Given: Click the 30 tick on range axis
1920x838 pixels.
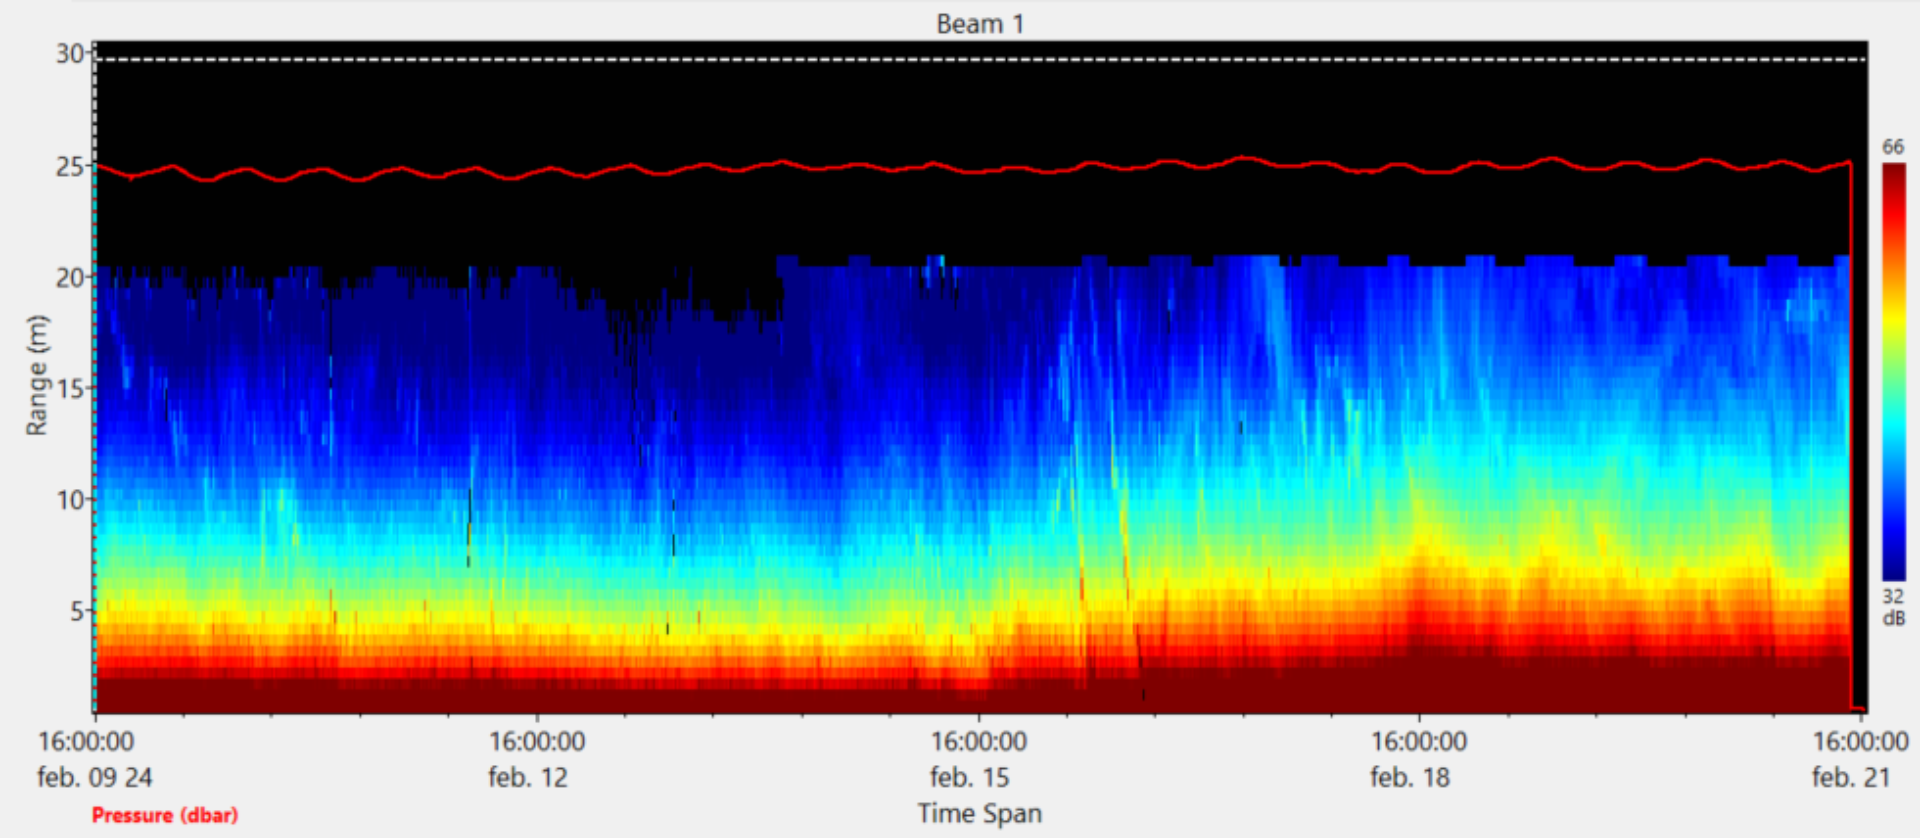Looking at the screenshot, I should (x=70, y=54).
